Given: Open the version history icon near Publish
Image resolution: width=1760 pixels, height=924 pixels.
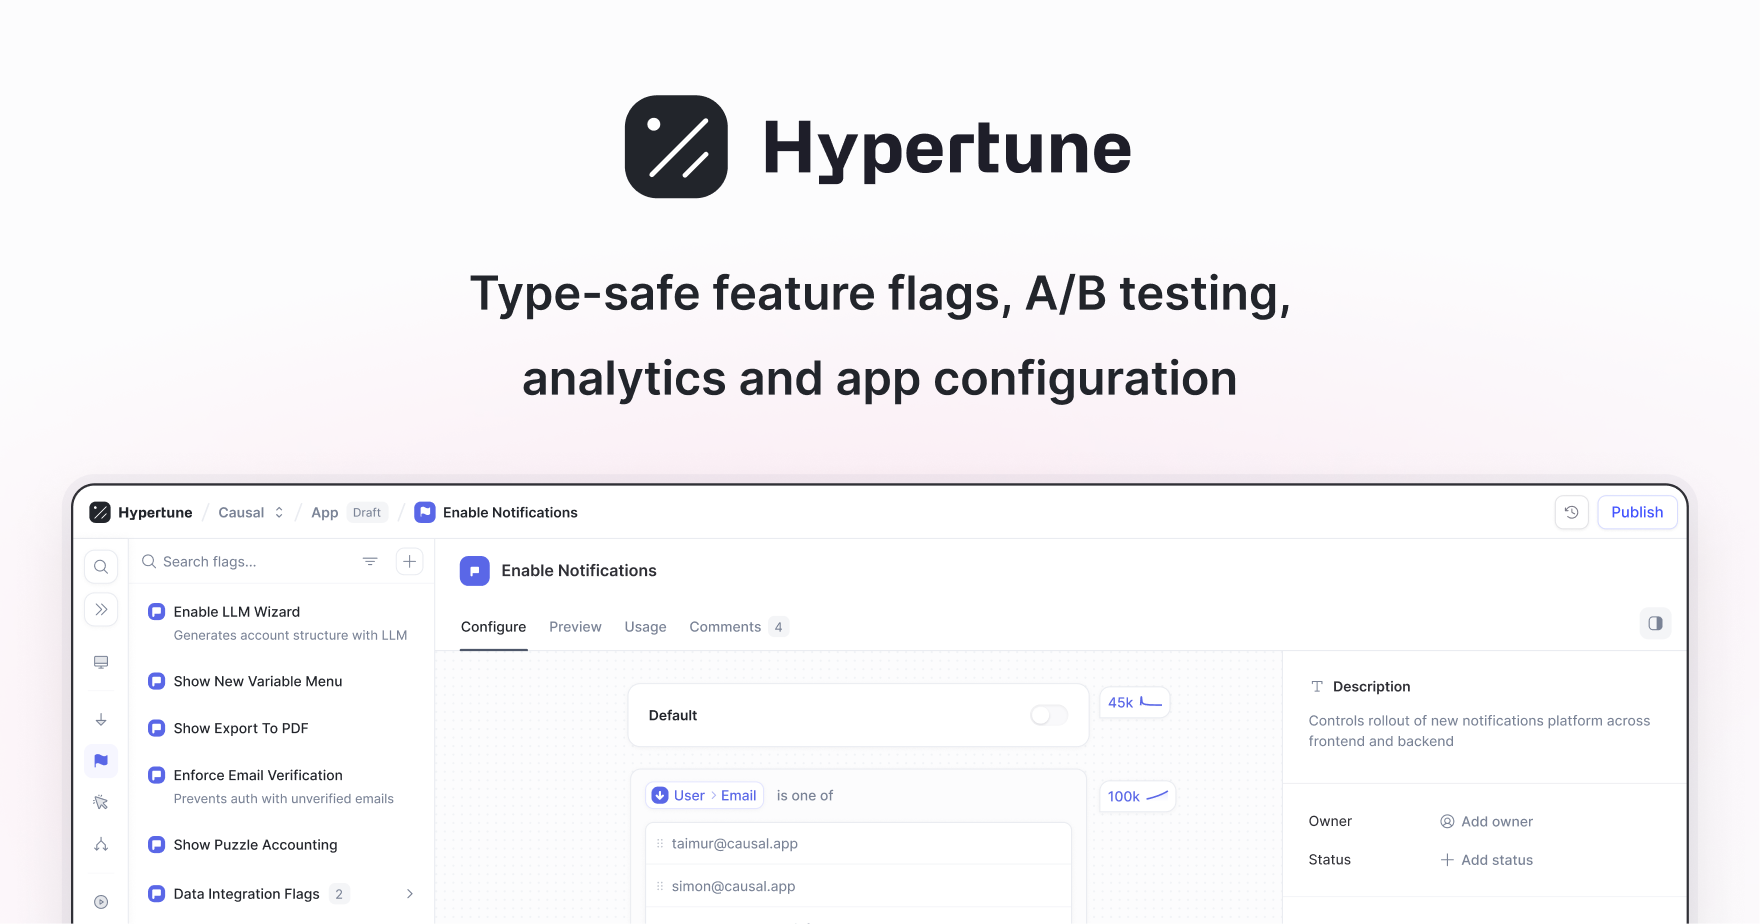Looking at the screenshot, I should pos(1571,512).
